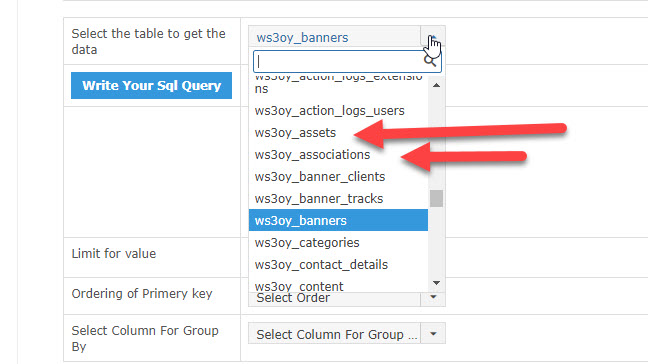Select the ws3oy_assets table option
The width and height of the screenshot is (648, 364).
(x=338, y=133)
